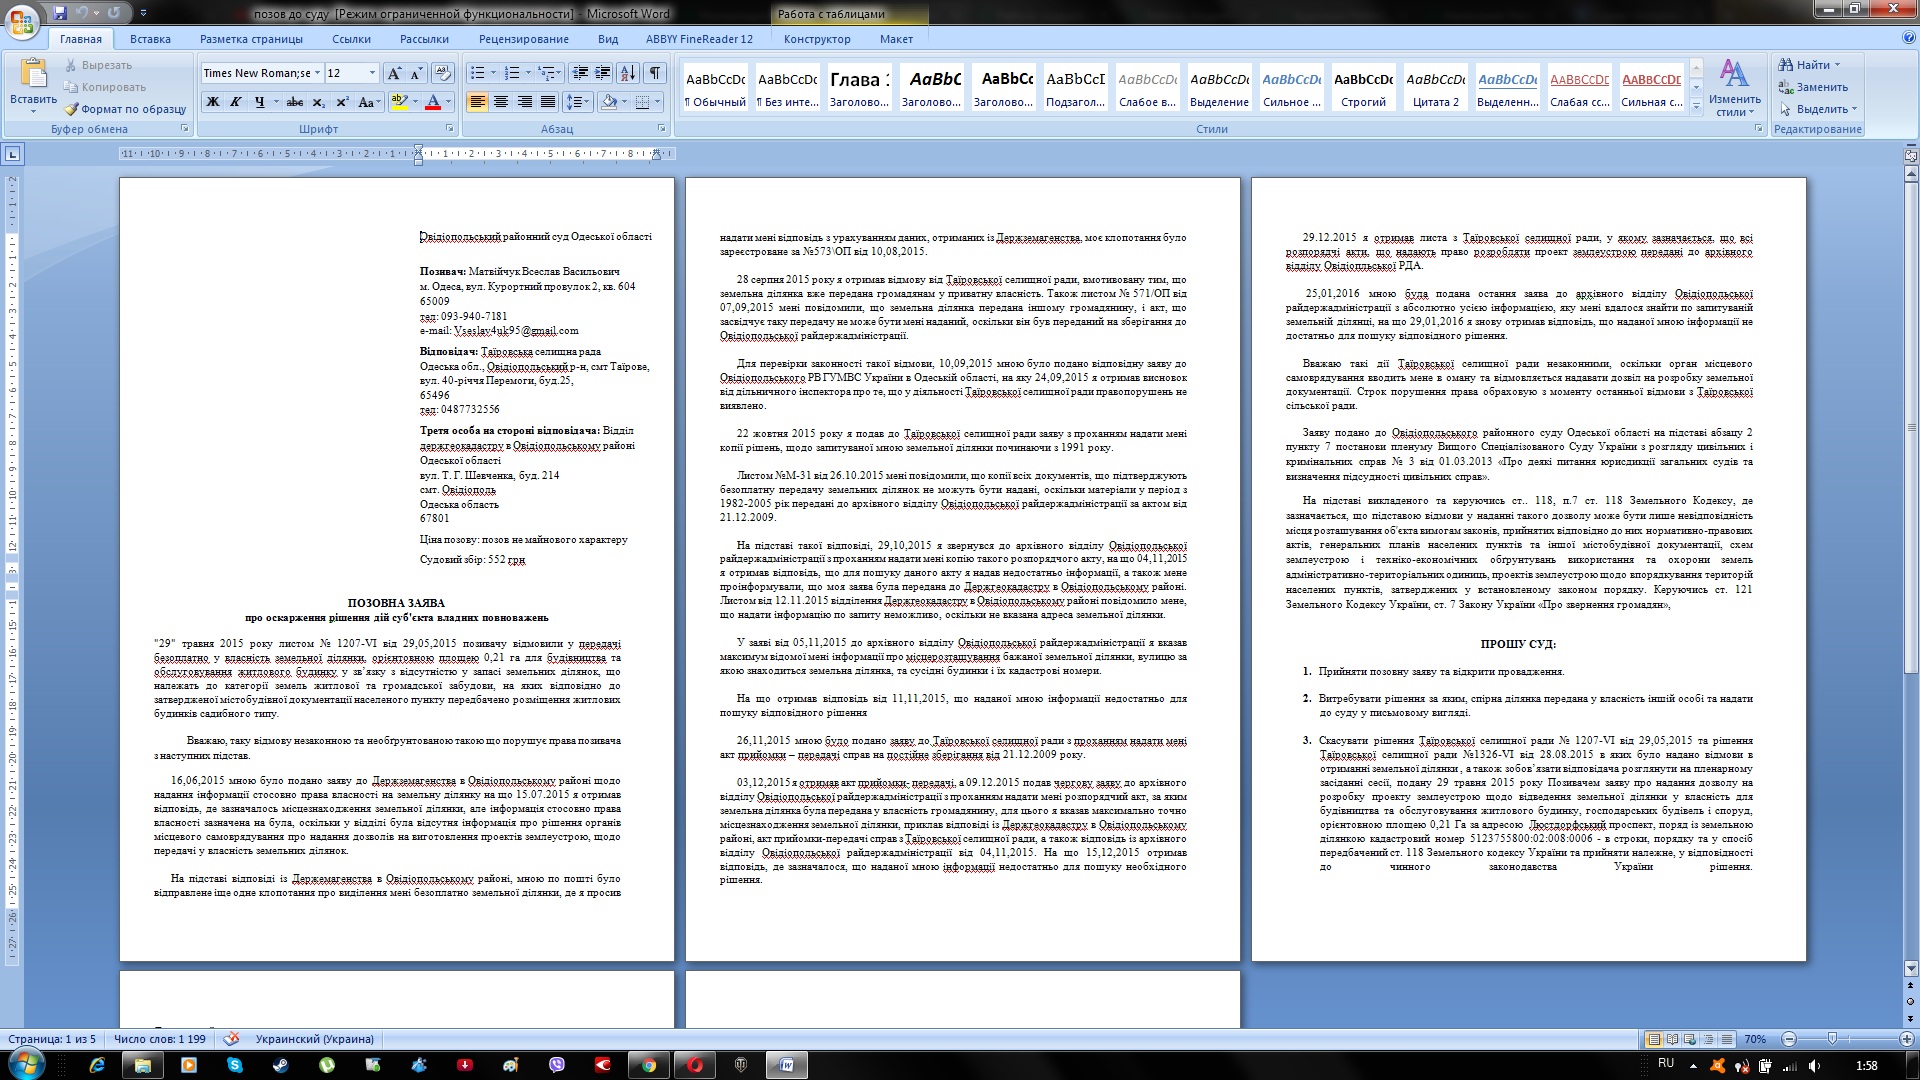Viewport: 1920px width, 1080px height.
Task: Open the borders dropdown arrow
Action: (x=658, y=102)
